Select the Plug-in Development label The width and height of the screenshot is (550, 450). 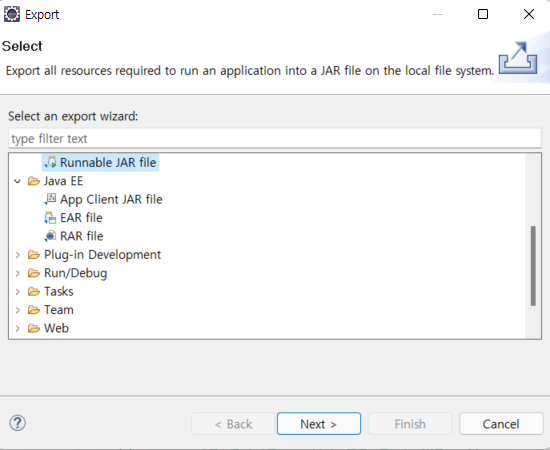click(x=102, y=255)
